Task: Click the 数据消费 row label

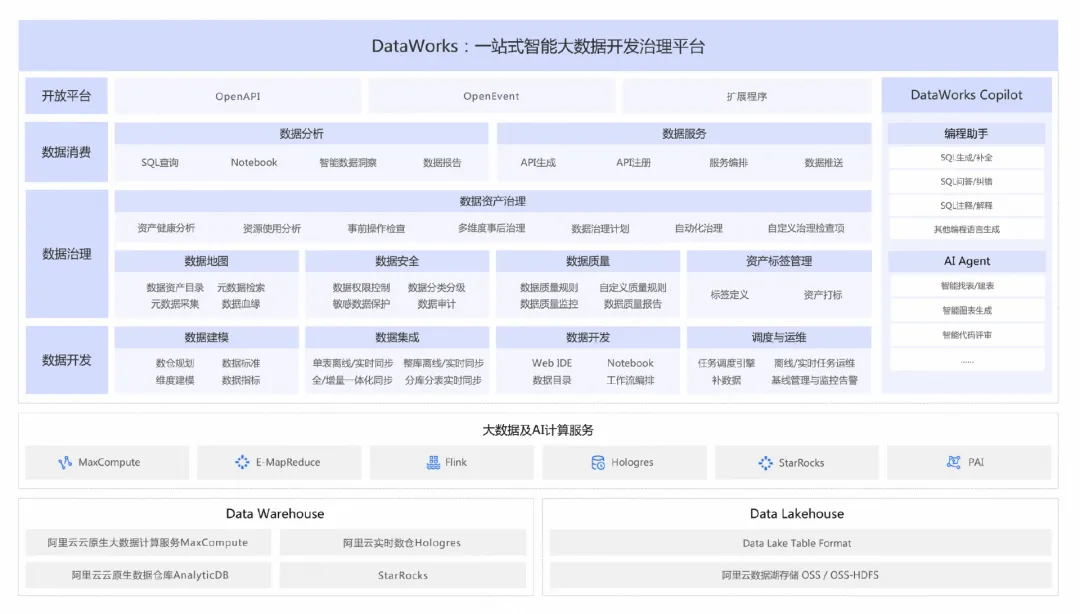Action: point(66,152)
